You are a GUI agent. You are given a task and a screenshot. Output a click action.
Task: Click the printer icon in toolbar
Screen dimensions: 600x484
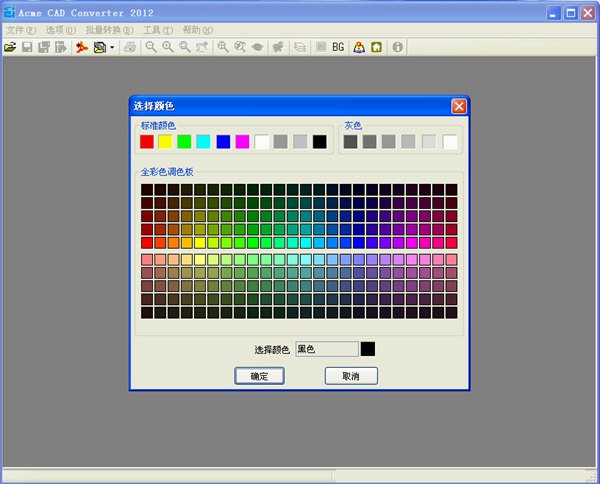[x=130, y=47]
